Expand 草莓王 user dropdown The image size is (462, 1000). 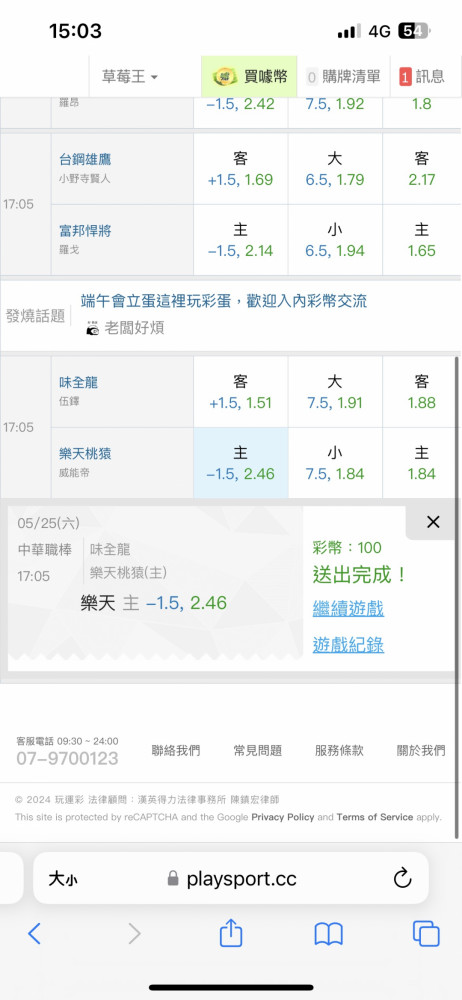point(130,77)
